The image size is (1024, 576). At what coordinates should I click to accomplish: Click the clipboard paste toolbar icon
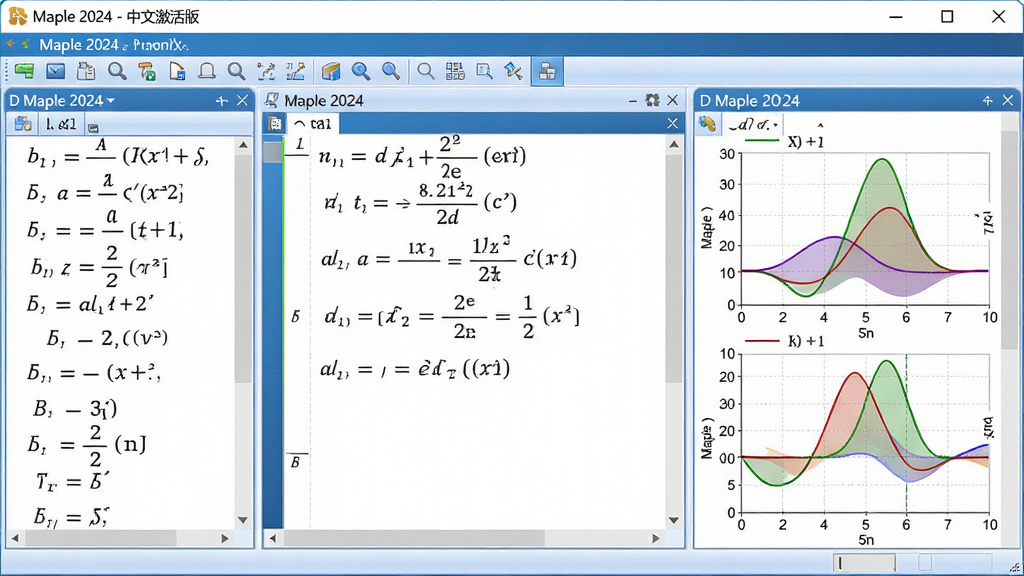pyautogui.click(x=86, y=71)
